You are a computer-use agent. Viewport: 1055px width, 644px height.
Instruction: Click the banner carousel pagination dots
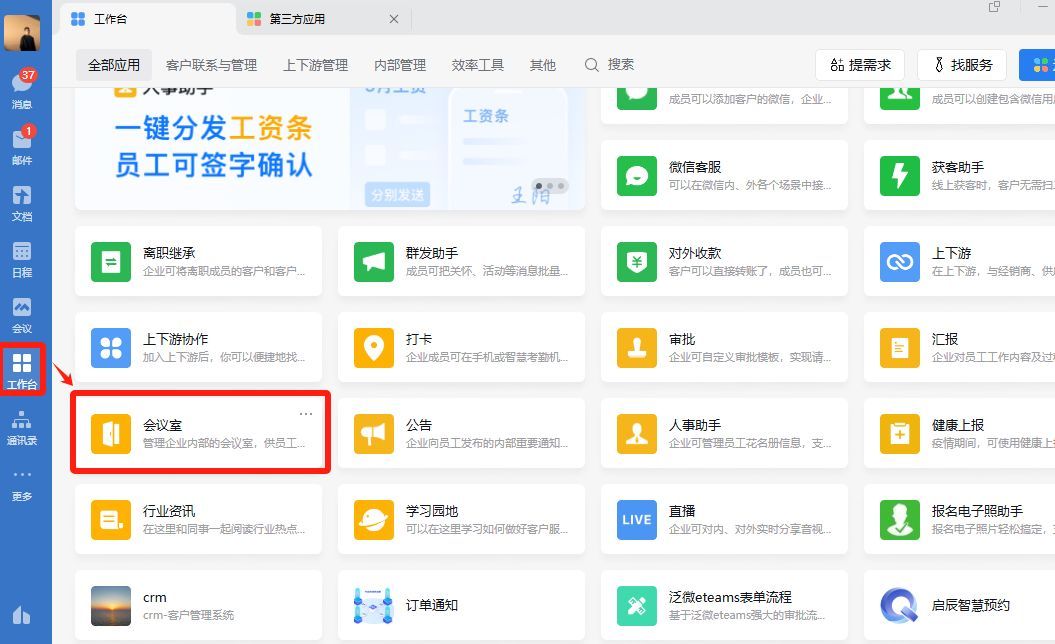[550, 186]
